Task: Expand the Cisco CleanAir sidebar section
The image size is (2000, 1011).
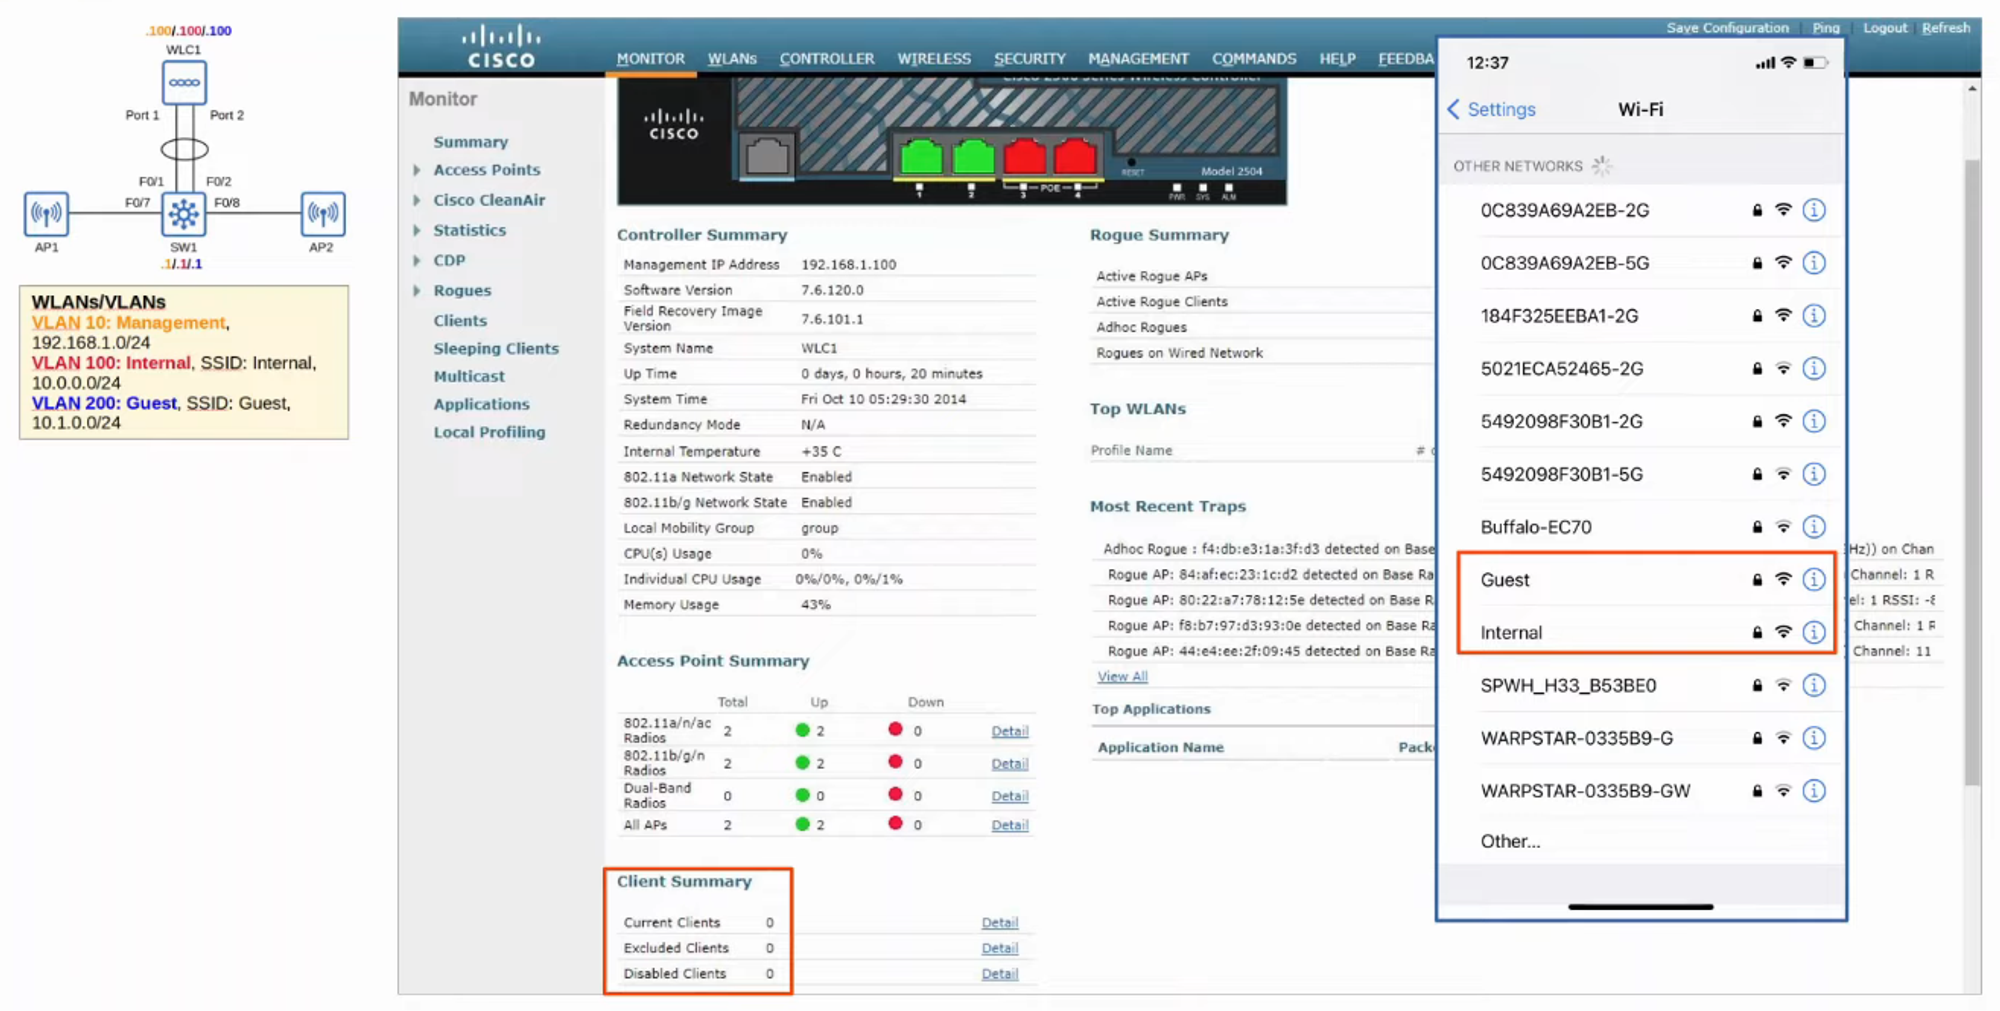Action: point(417,201)
